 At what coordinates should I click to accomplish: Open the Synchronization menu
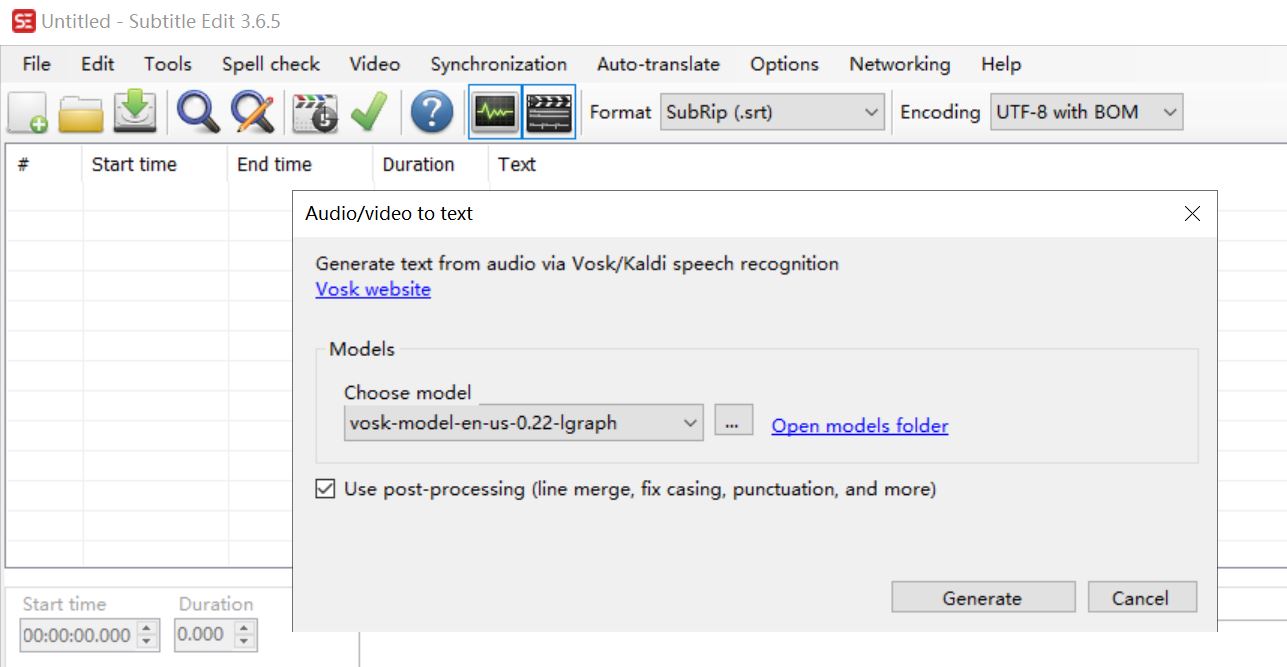click(x=498, y=64)
